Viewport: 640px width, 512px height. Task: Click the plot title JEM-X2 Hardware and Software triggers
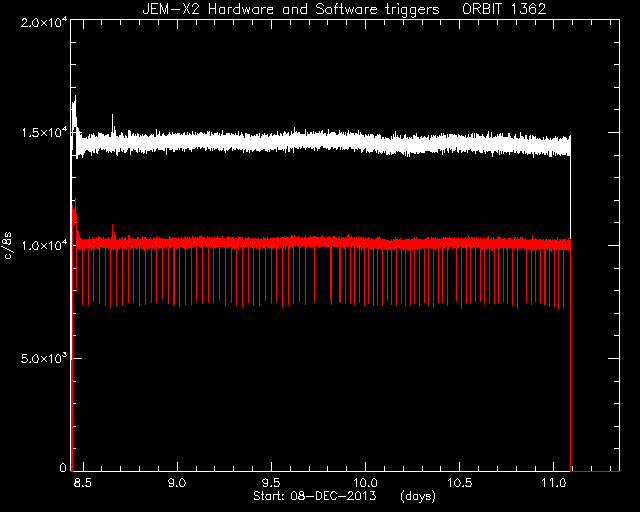pyautogui.click(x=291, y=9)
